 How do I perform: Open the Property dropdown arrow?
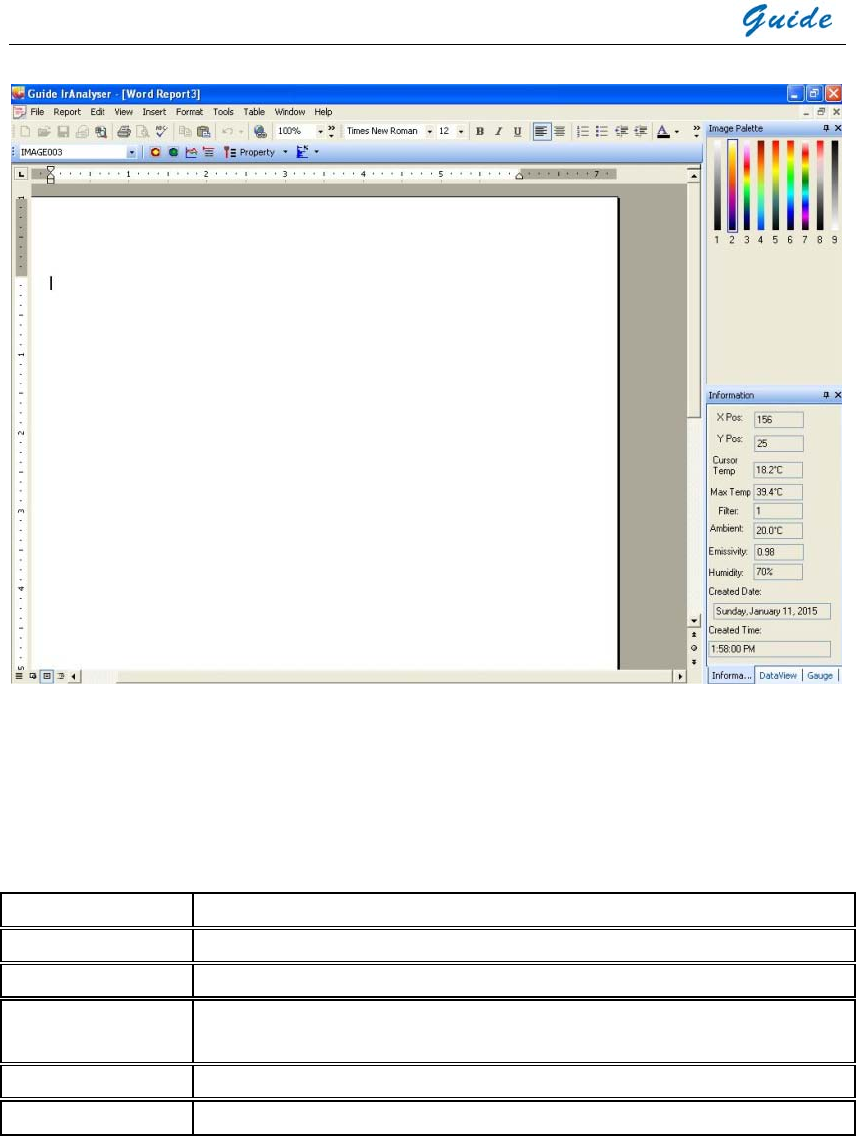(285, 152)
